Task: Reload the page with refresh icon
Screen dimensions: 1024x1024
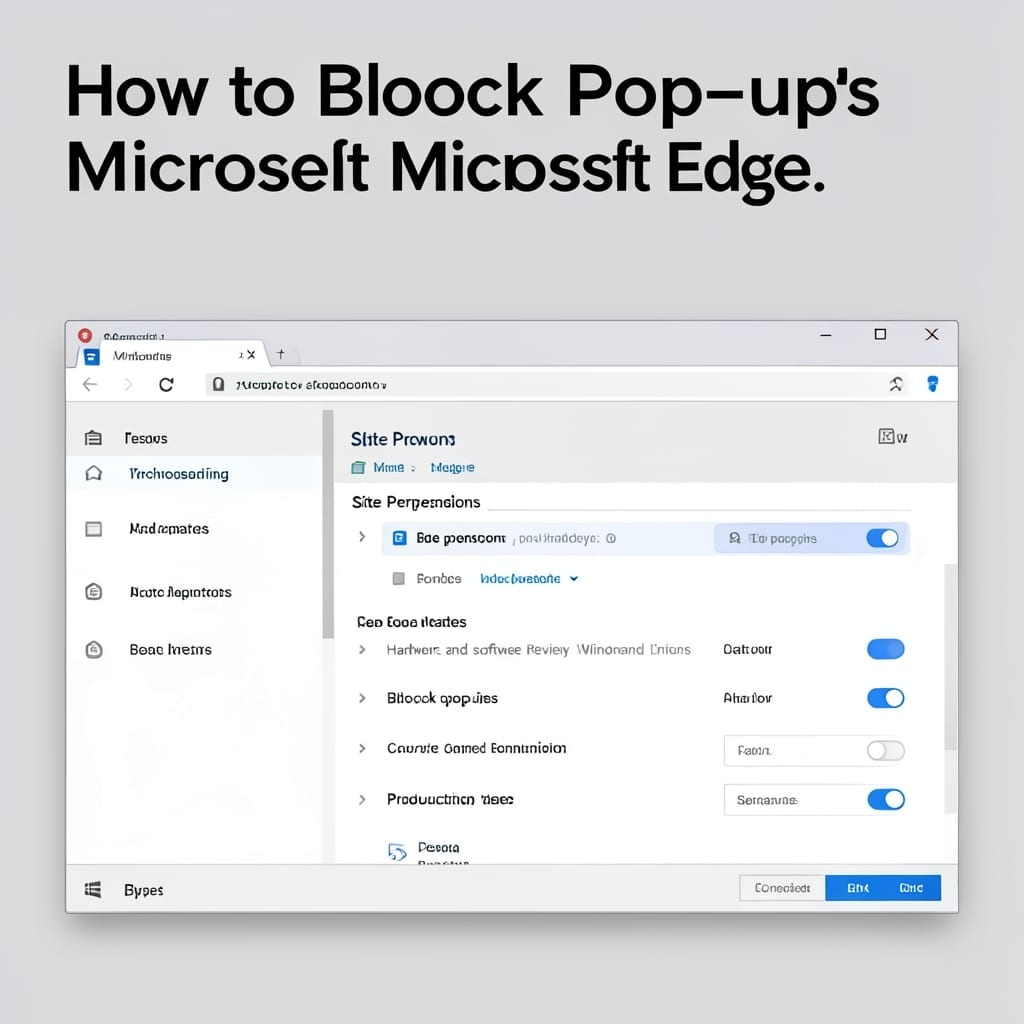Action: [167, 385]
